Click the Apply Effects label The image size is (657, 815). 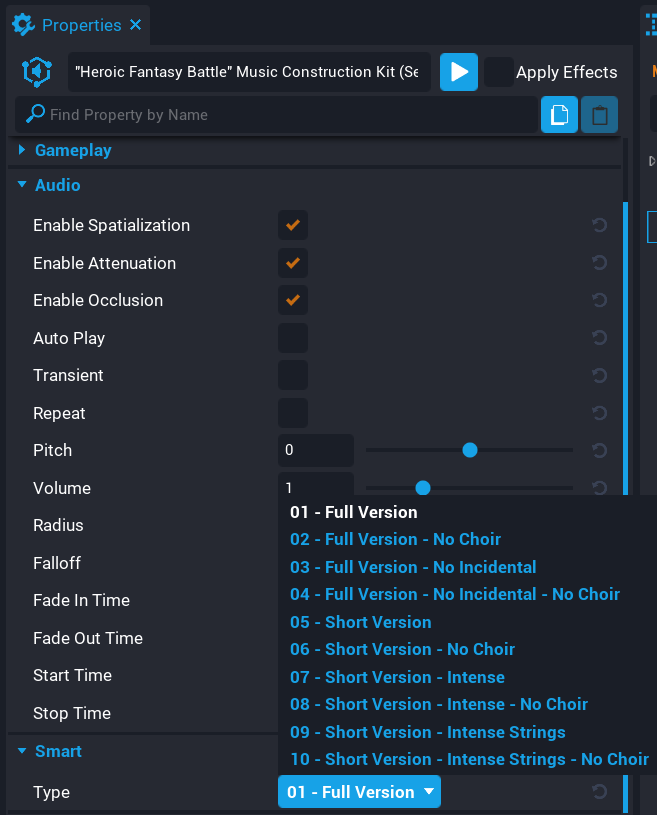click(566, 72)
